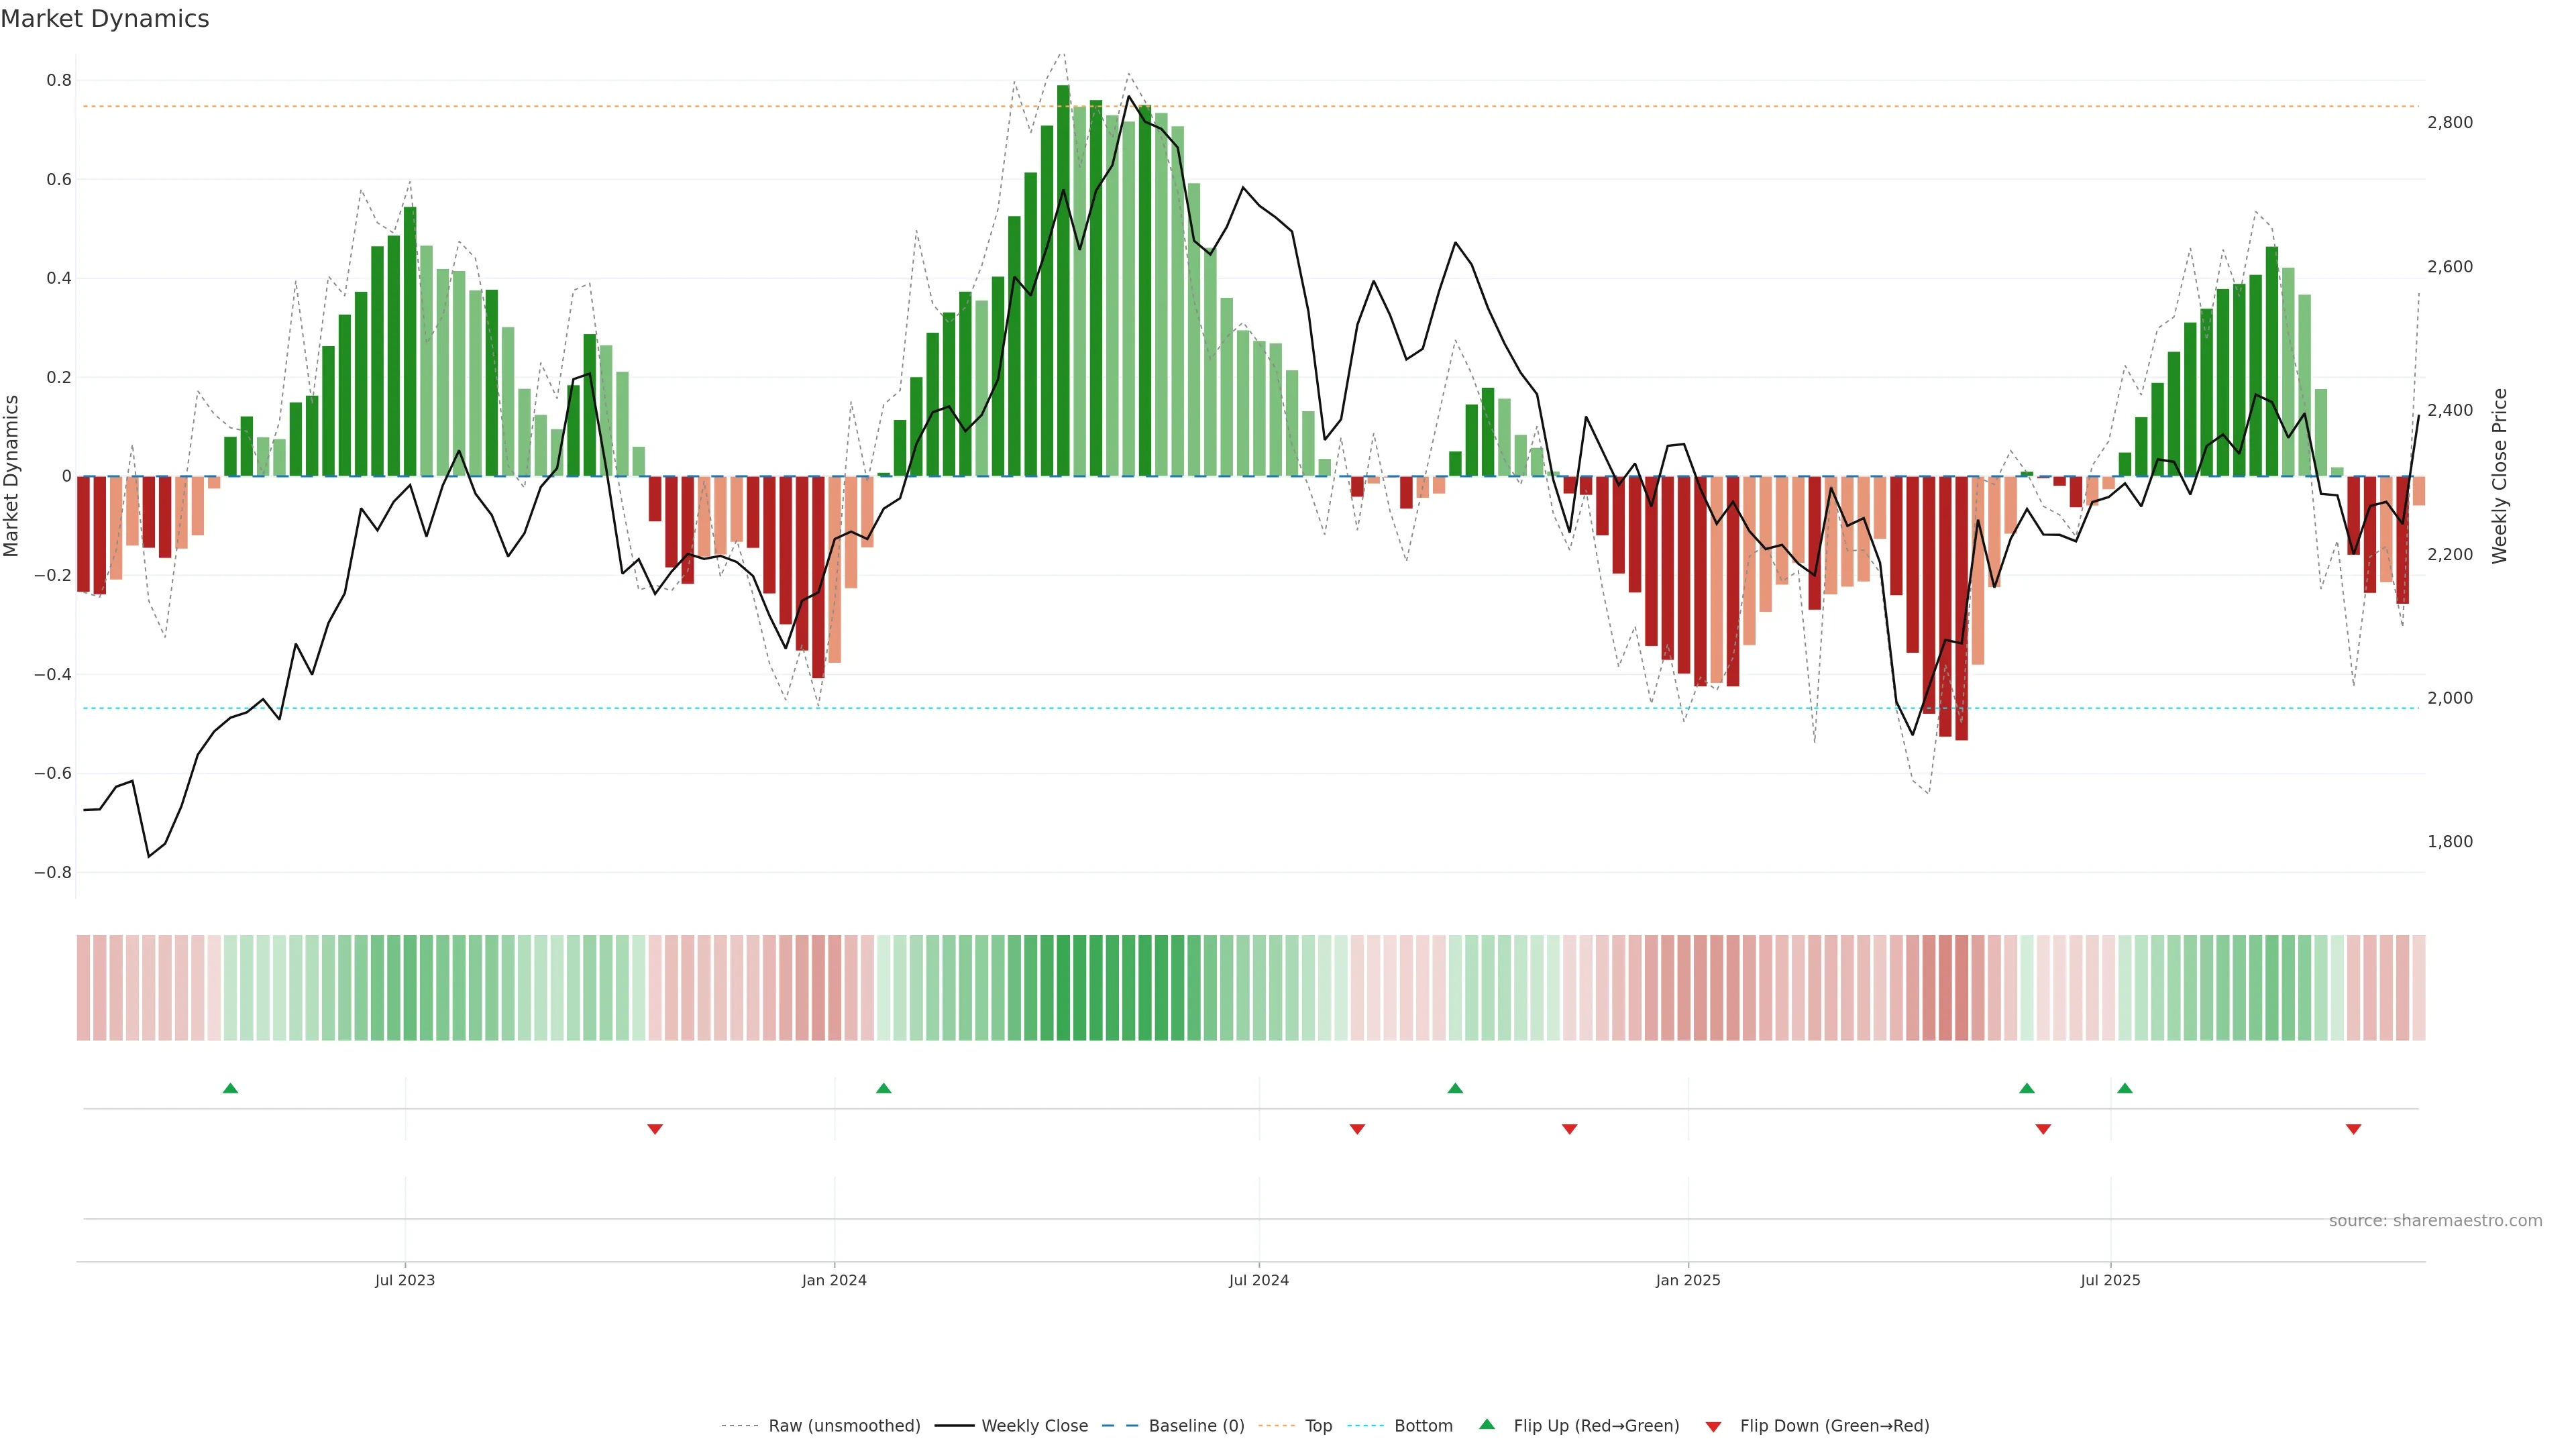Screen dimensions: 2576x1449
Task: Click red Flip Down triangle in late 2023
Action: tap(655, 1129)
